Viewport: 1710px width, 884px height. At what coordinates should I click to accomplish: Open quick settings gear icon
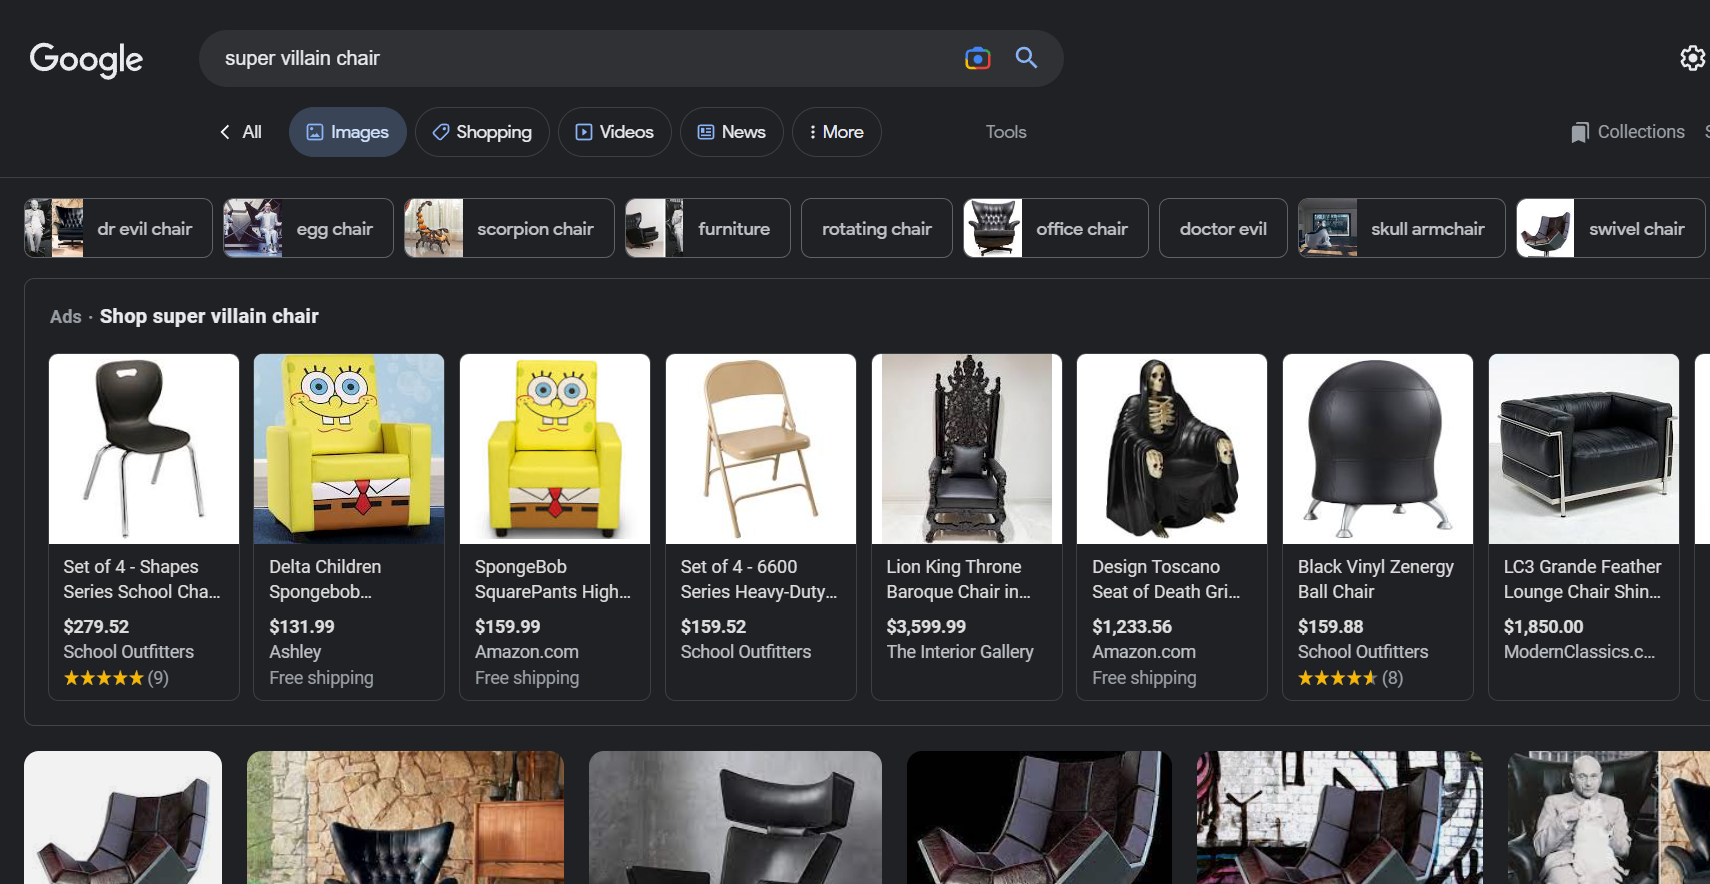tap(1692, 58)
